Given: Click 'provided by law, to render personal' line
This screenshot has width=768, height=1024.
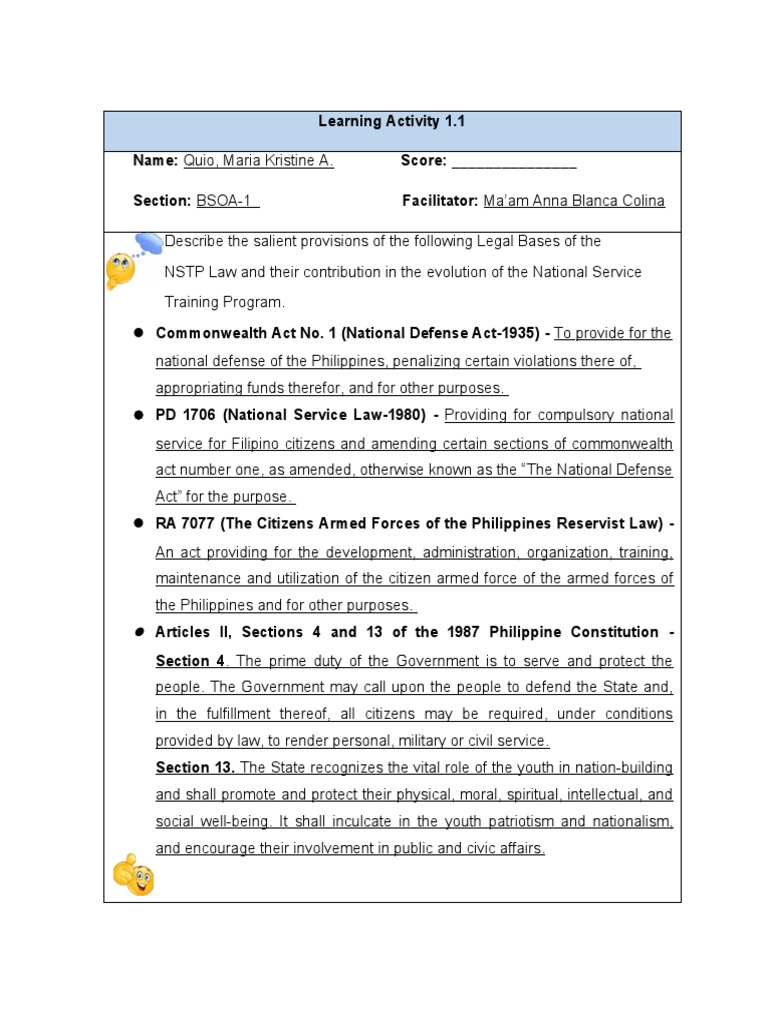Looking at the screenshot, I should 352,741.
